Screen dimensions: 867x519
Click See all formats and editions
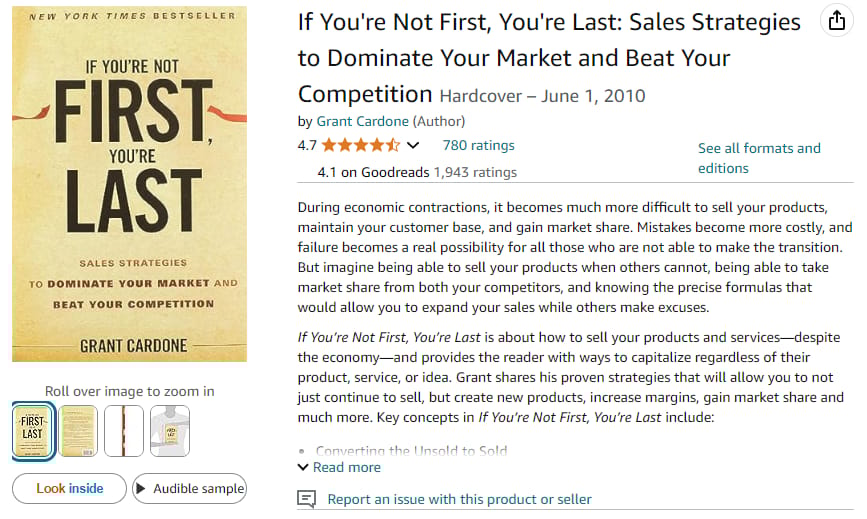[x=759, y=158]
